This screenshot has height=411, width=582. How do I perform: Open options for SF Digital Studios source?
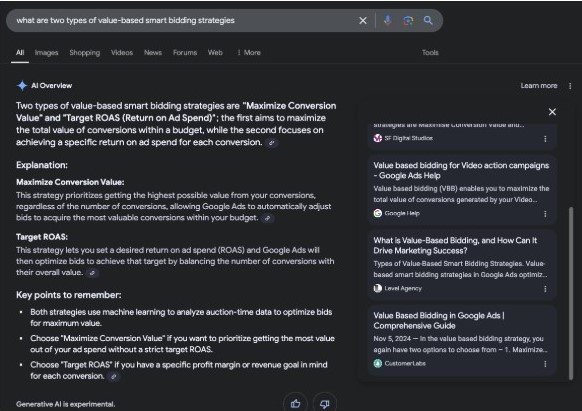pyautogui.click(x=545, y=138)
